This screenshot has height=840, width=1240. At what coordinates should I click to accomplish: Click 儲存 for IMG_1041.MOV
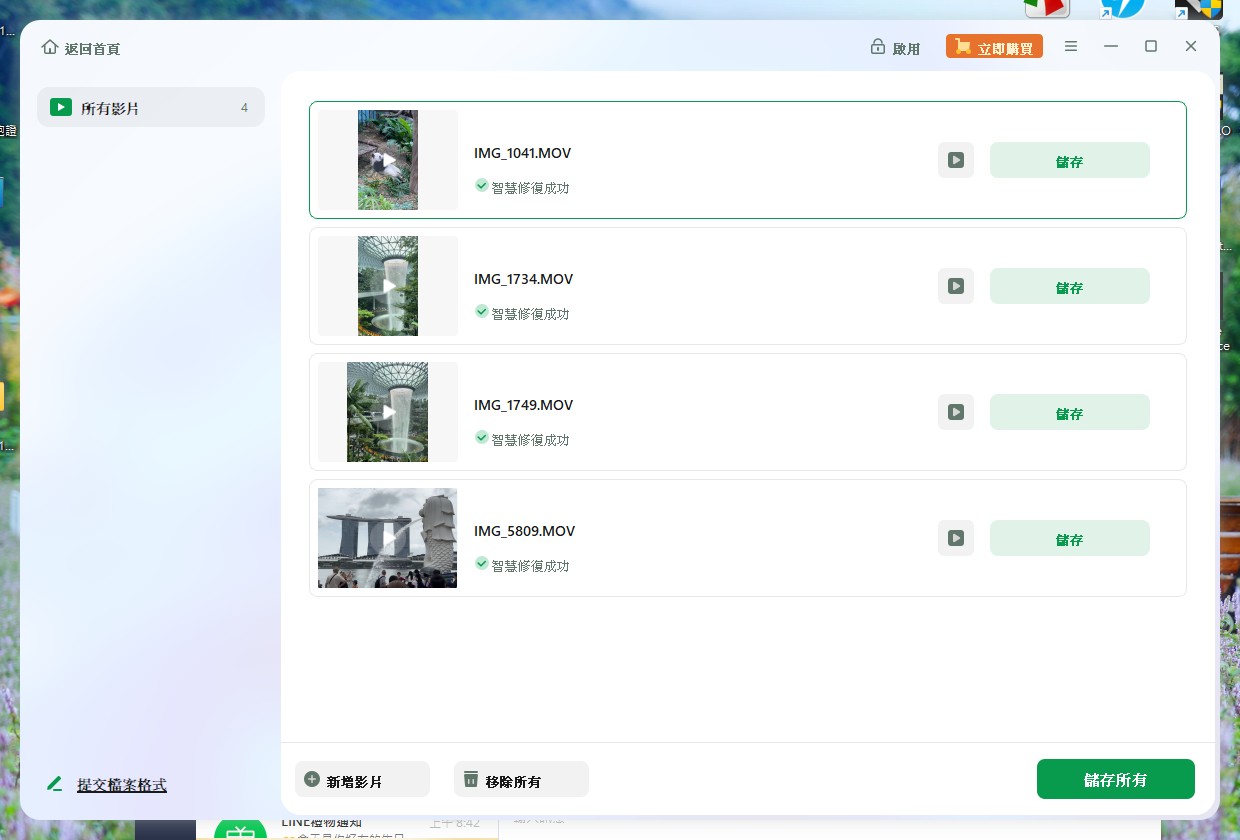coord(1070,160)
